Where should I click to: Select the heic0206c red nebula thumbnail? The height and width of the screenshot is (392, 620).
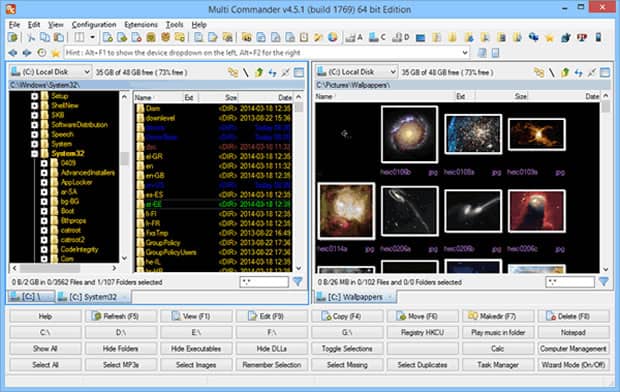point(537,211)
